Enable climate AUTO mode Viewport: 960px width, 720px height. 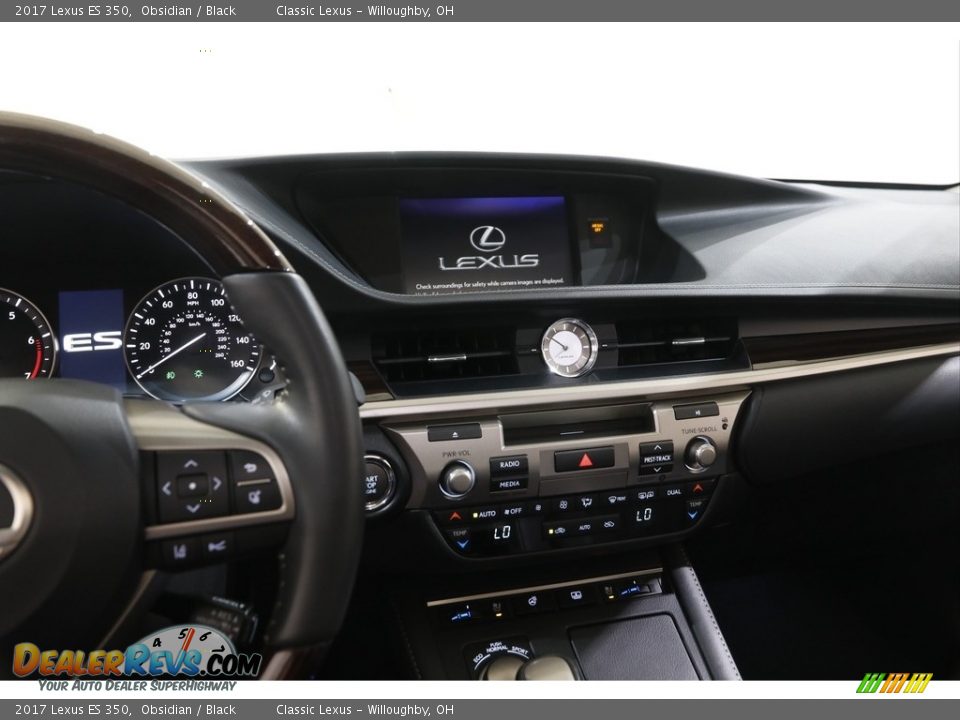pos(484,514)
